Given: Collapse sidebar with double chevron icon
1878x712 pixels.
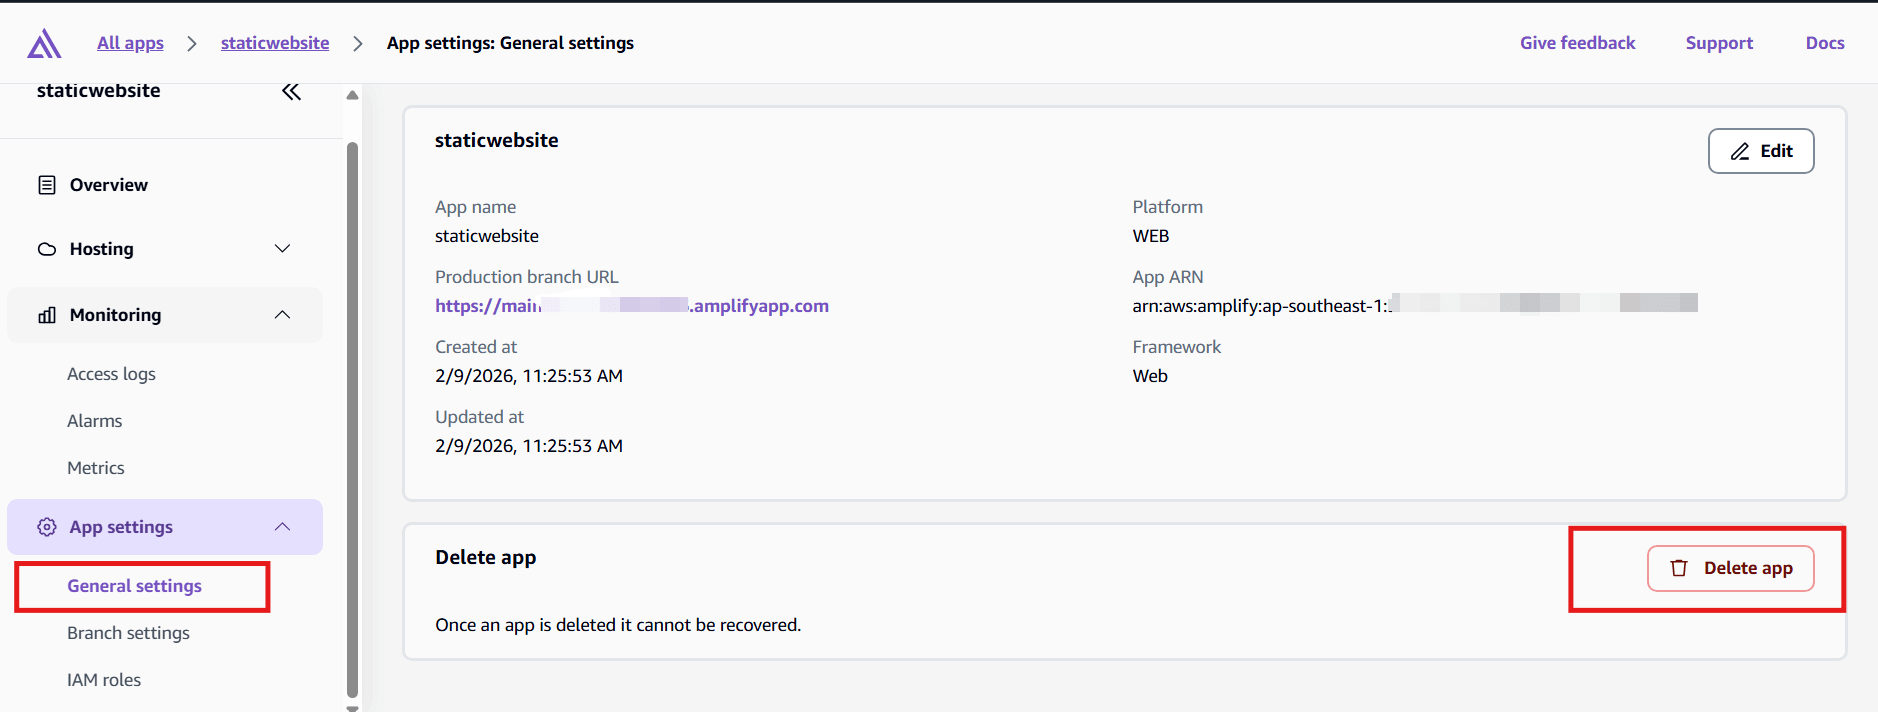Looking at the screenshot, I should click(x=291, y=92).
